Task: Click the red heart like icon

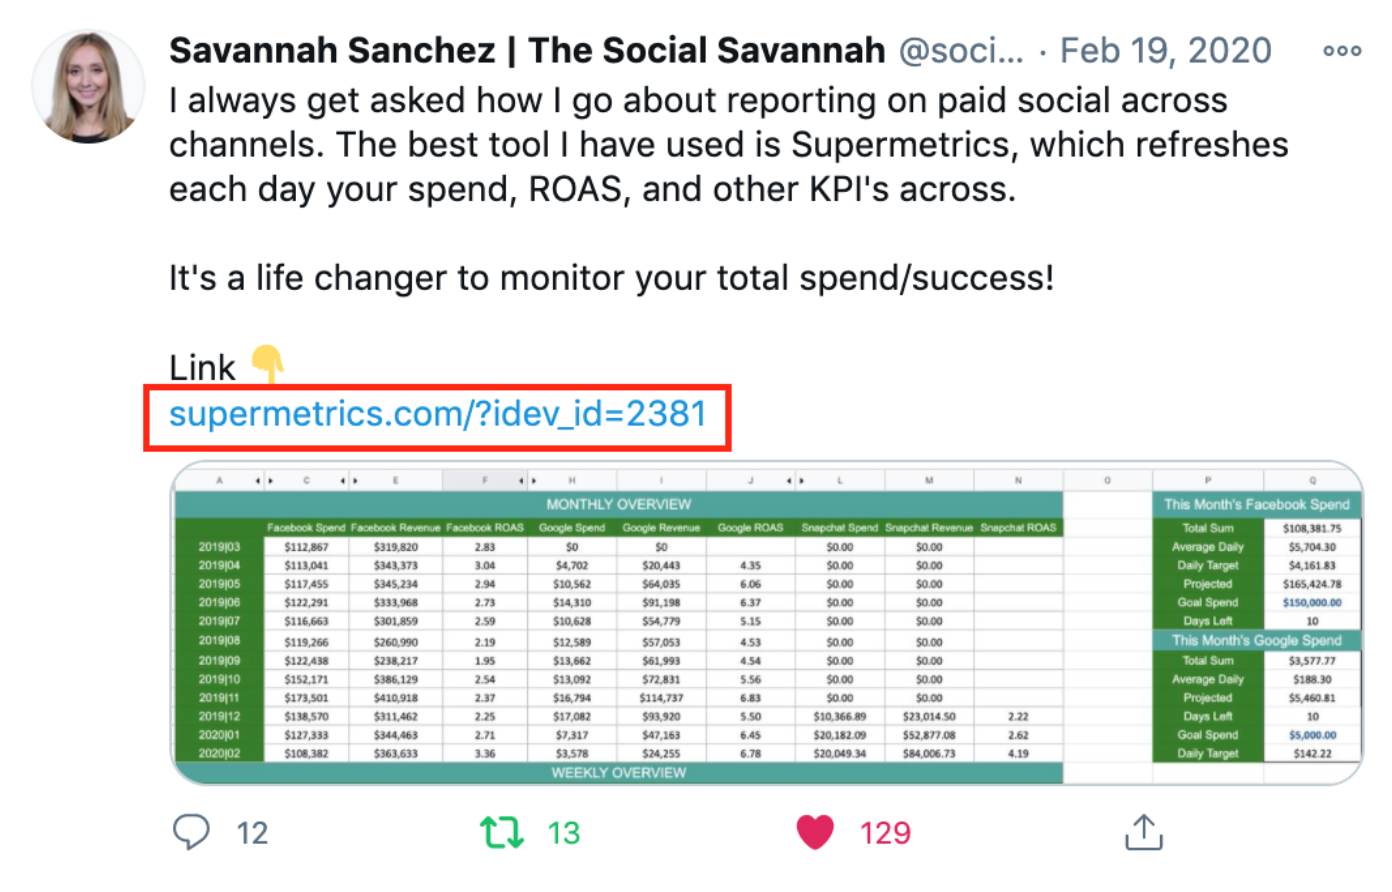Action: tap(815, 832)
